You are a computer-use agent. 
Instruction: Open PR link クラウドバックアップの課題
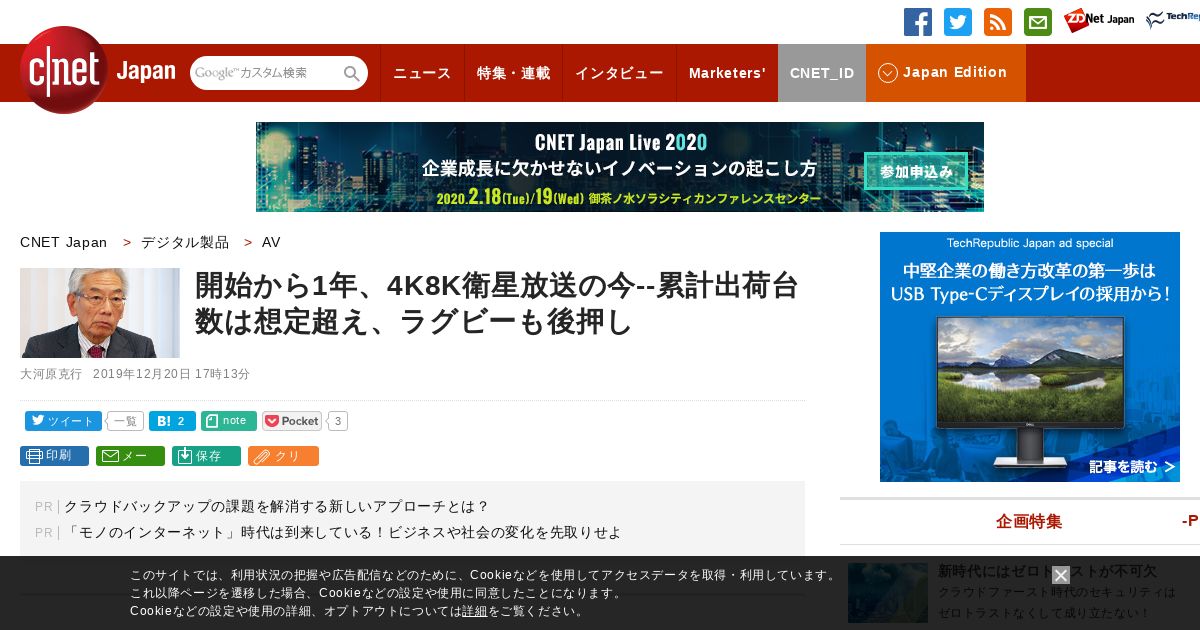(277, 506)
